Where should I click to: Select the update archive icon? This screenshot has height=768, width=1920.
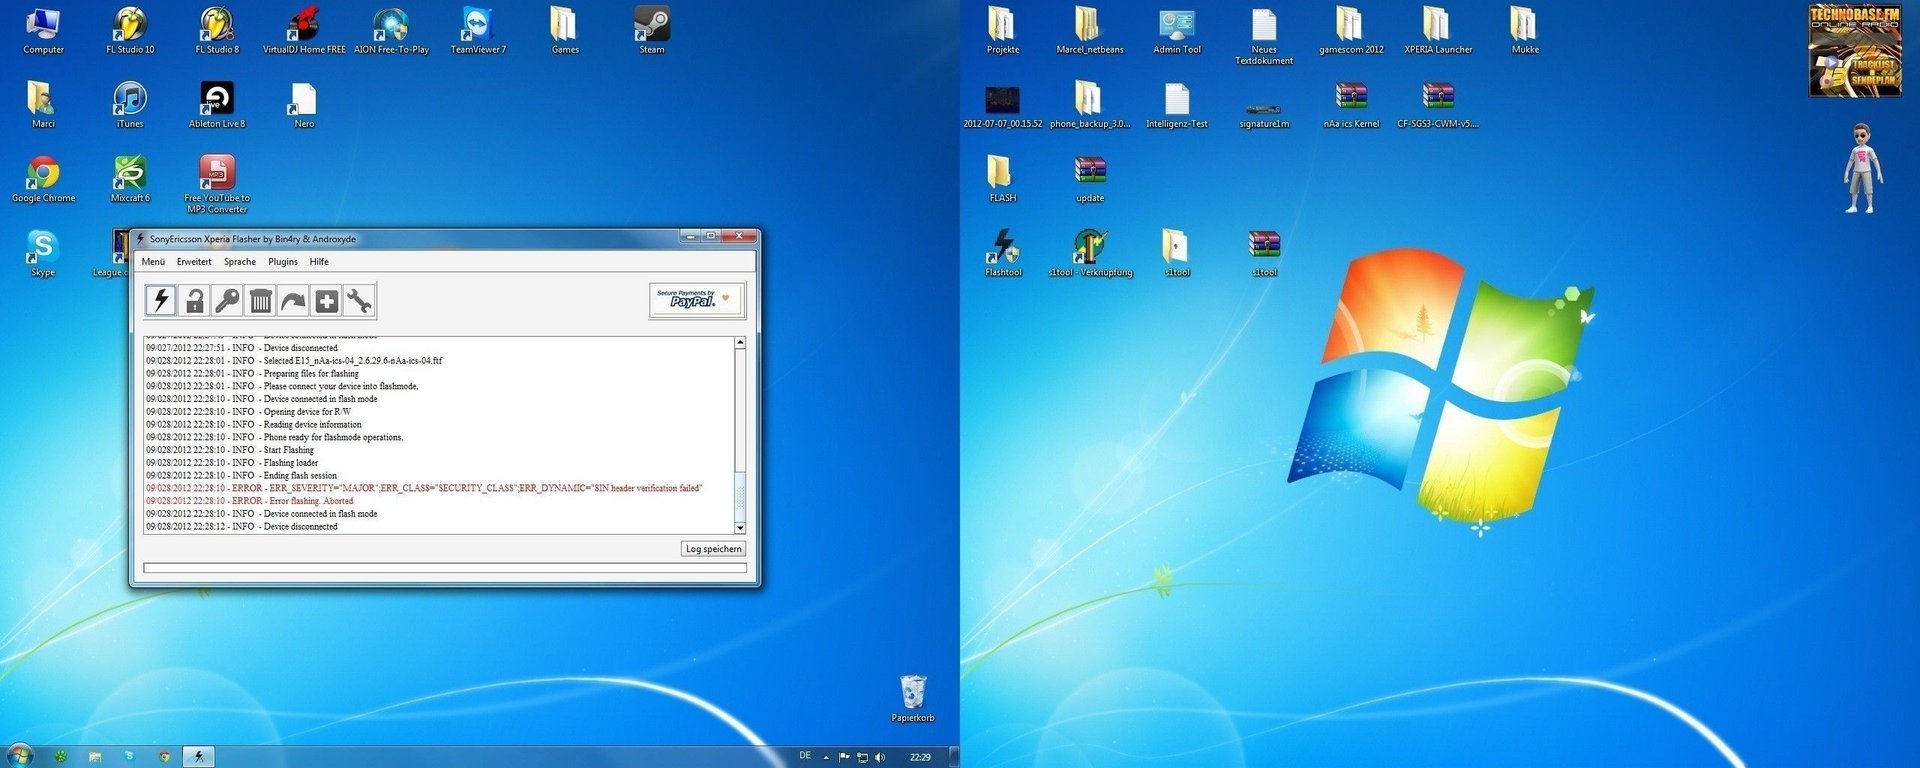click(1090, 179)
